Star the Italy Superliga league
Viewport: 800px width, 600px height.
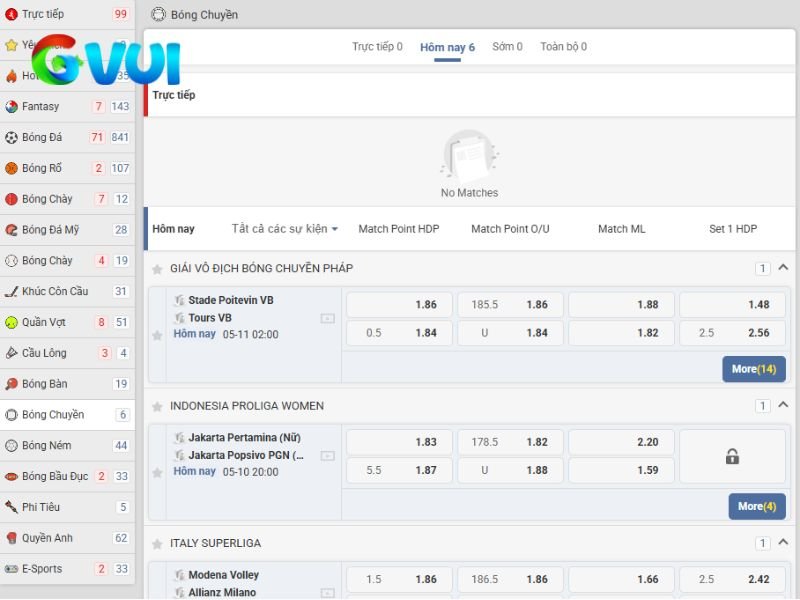point(157,544)
